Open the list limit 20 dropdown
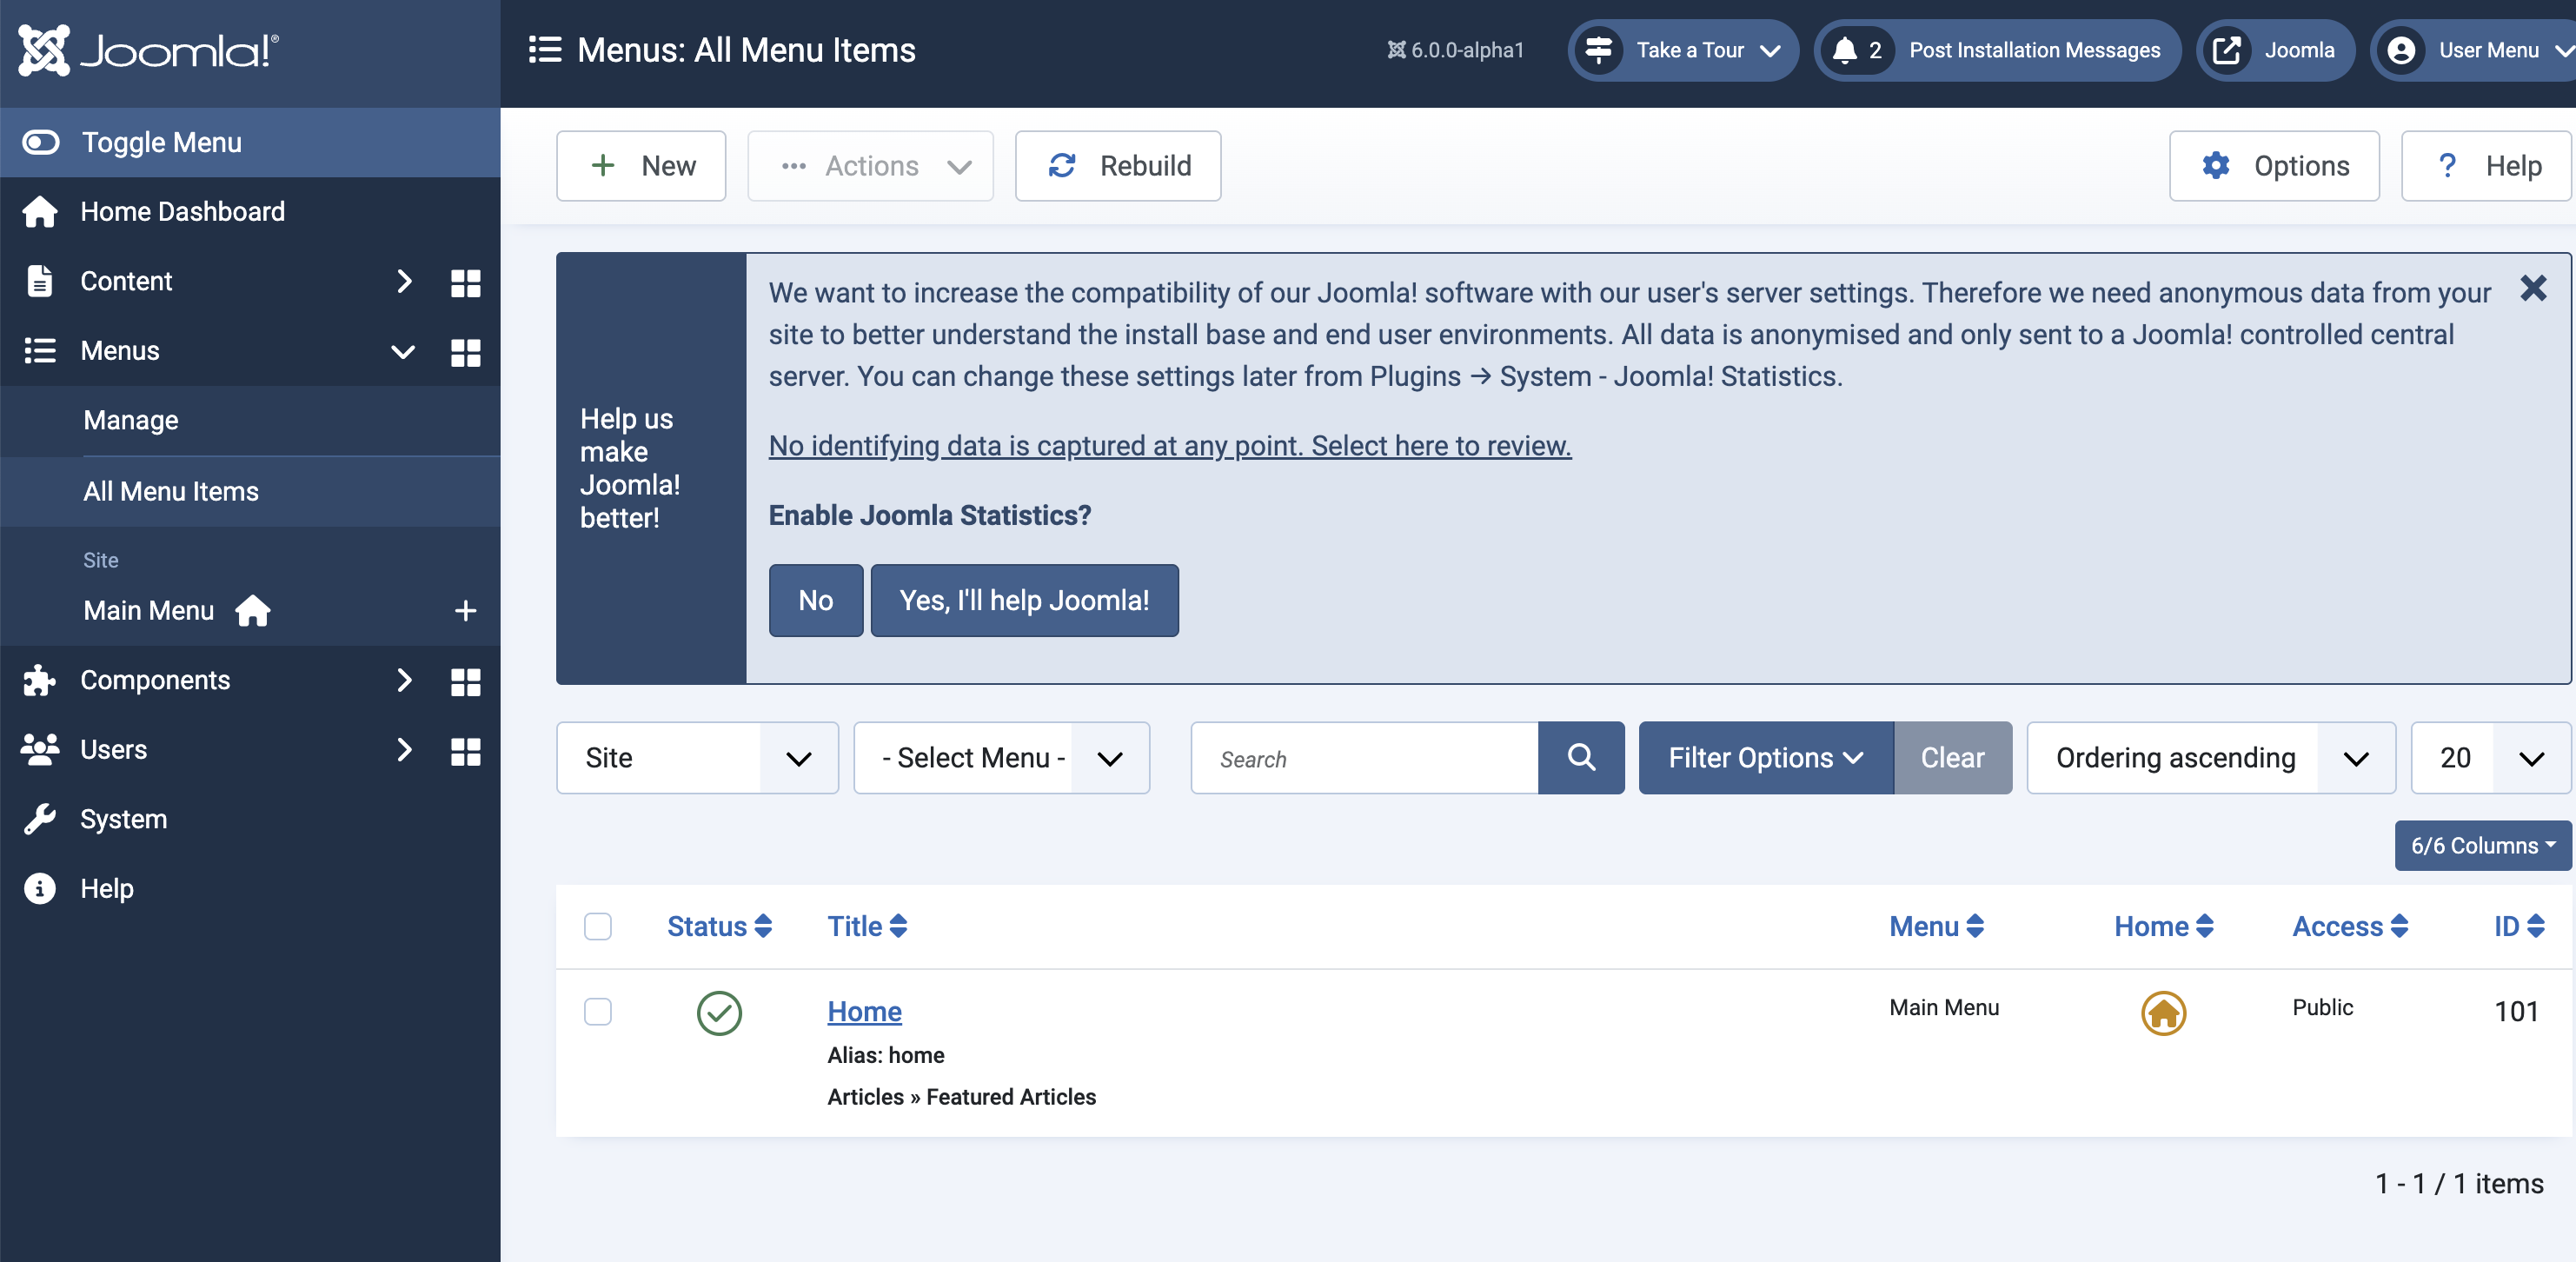This screenshot has width=2576, height=1262. point(2490,758)
